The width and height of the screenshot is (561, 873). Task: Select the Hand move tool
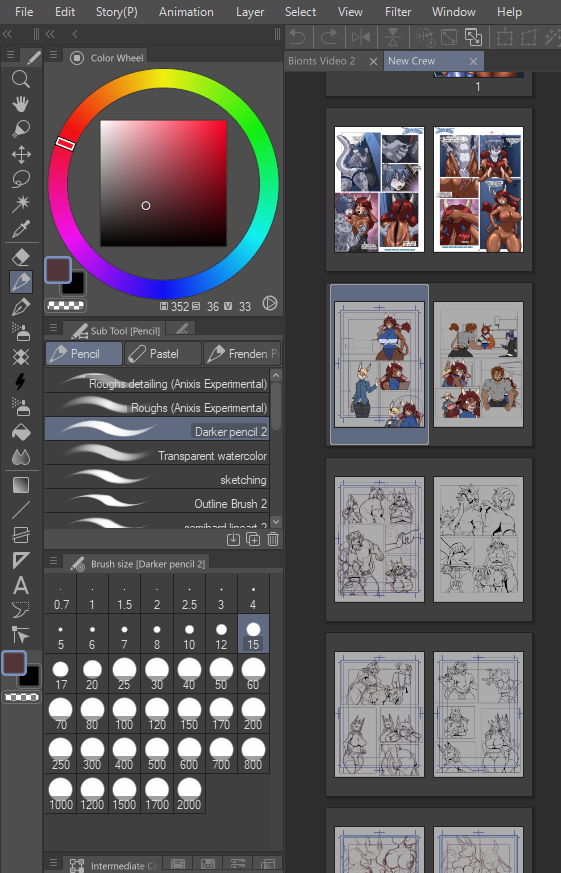(21, 104)
